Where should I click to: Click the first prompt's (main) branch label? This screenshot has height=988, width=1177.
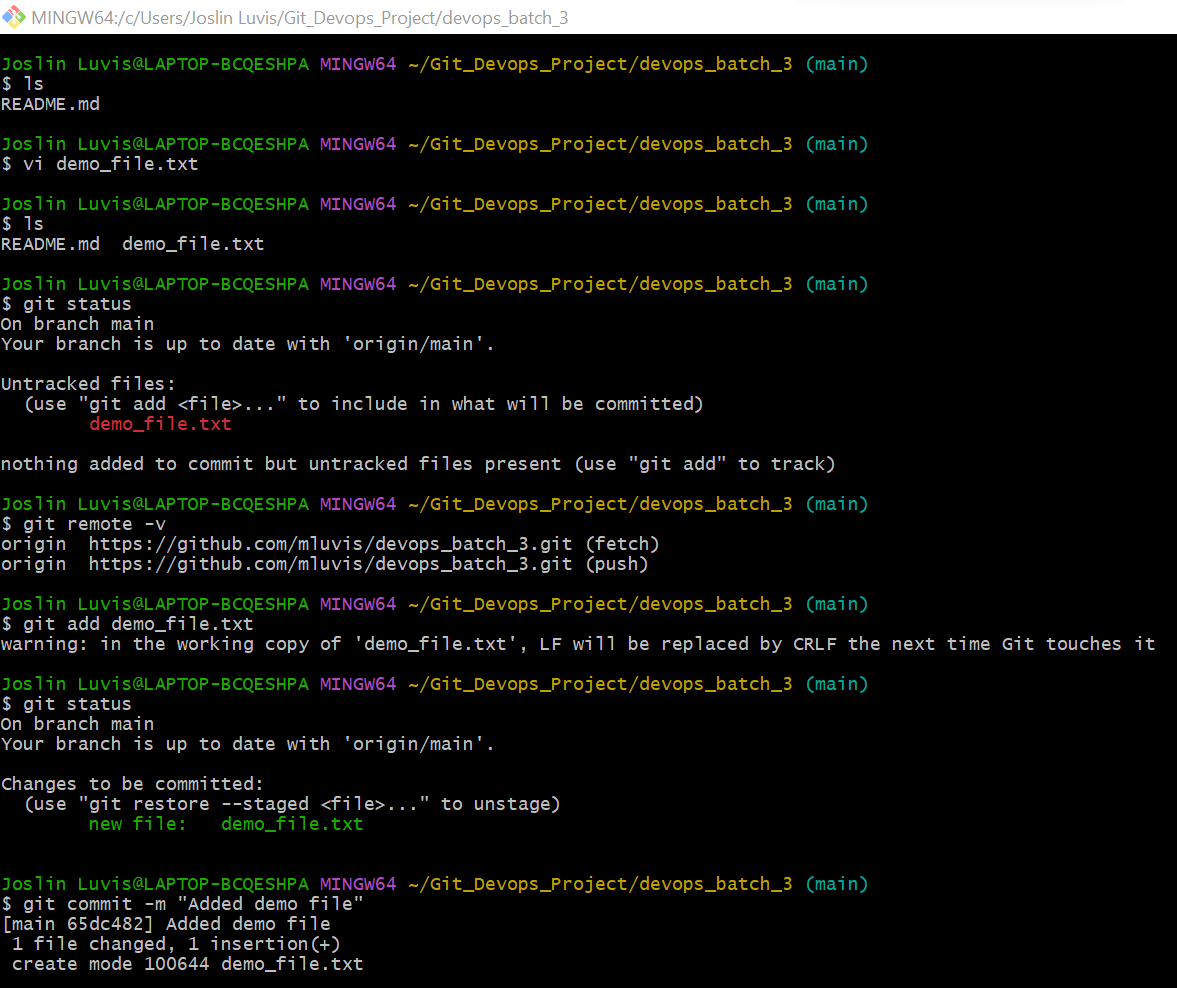[x=837, y=65]
